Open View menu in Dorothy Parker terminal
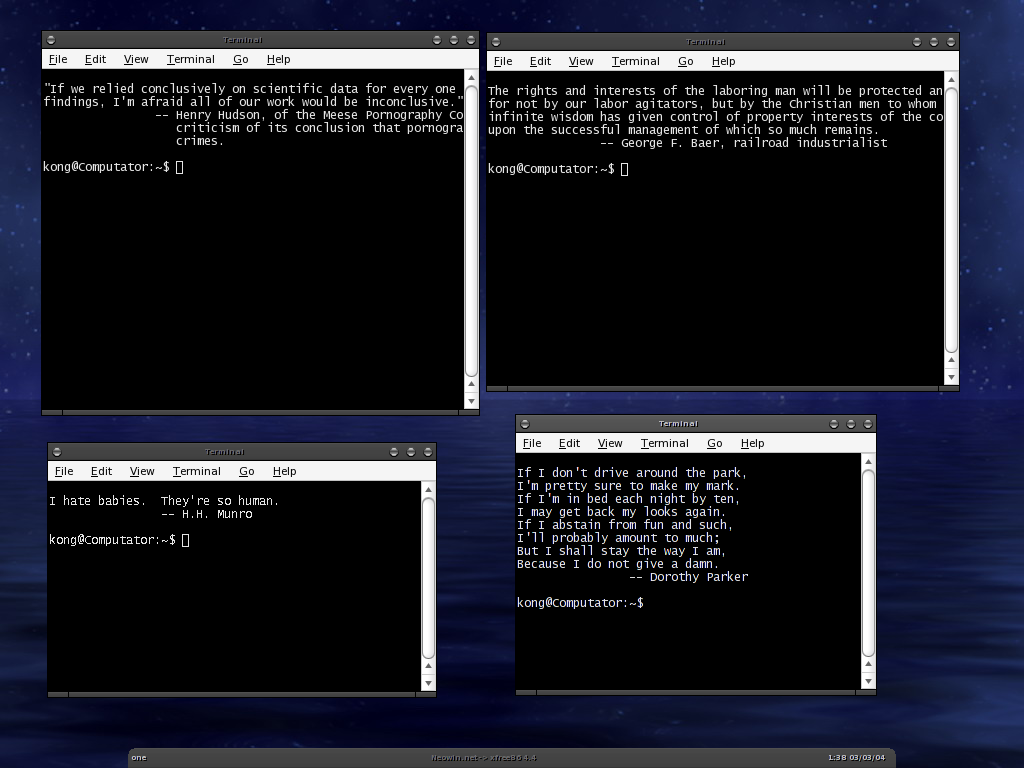 pyautogui.click(x=610, y=443)
